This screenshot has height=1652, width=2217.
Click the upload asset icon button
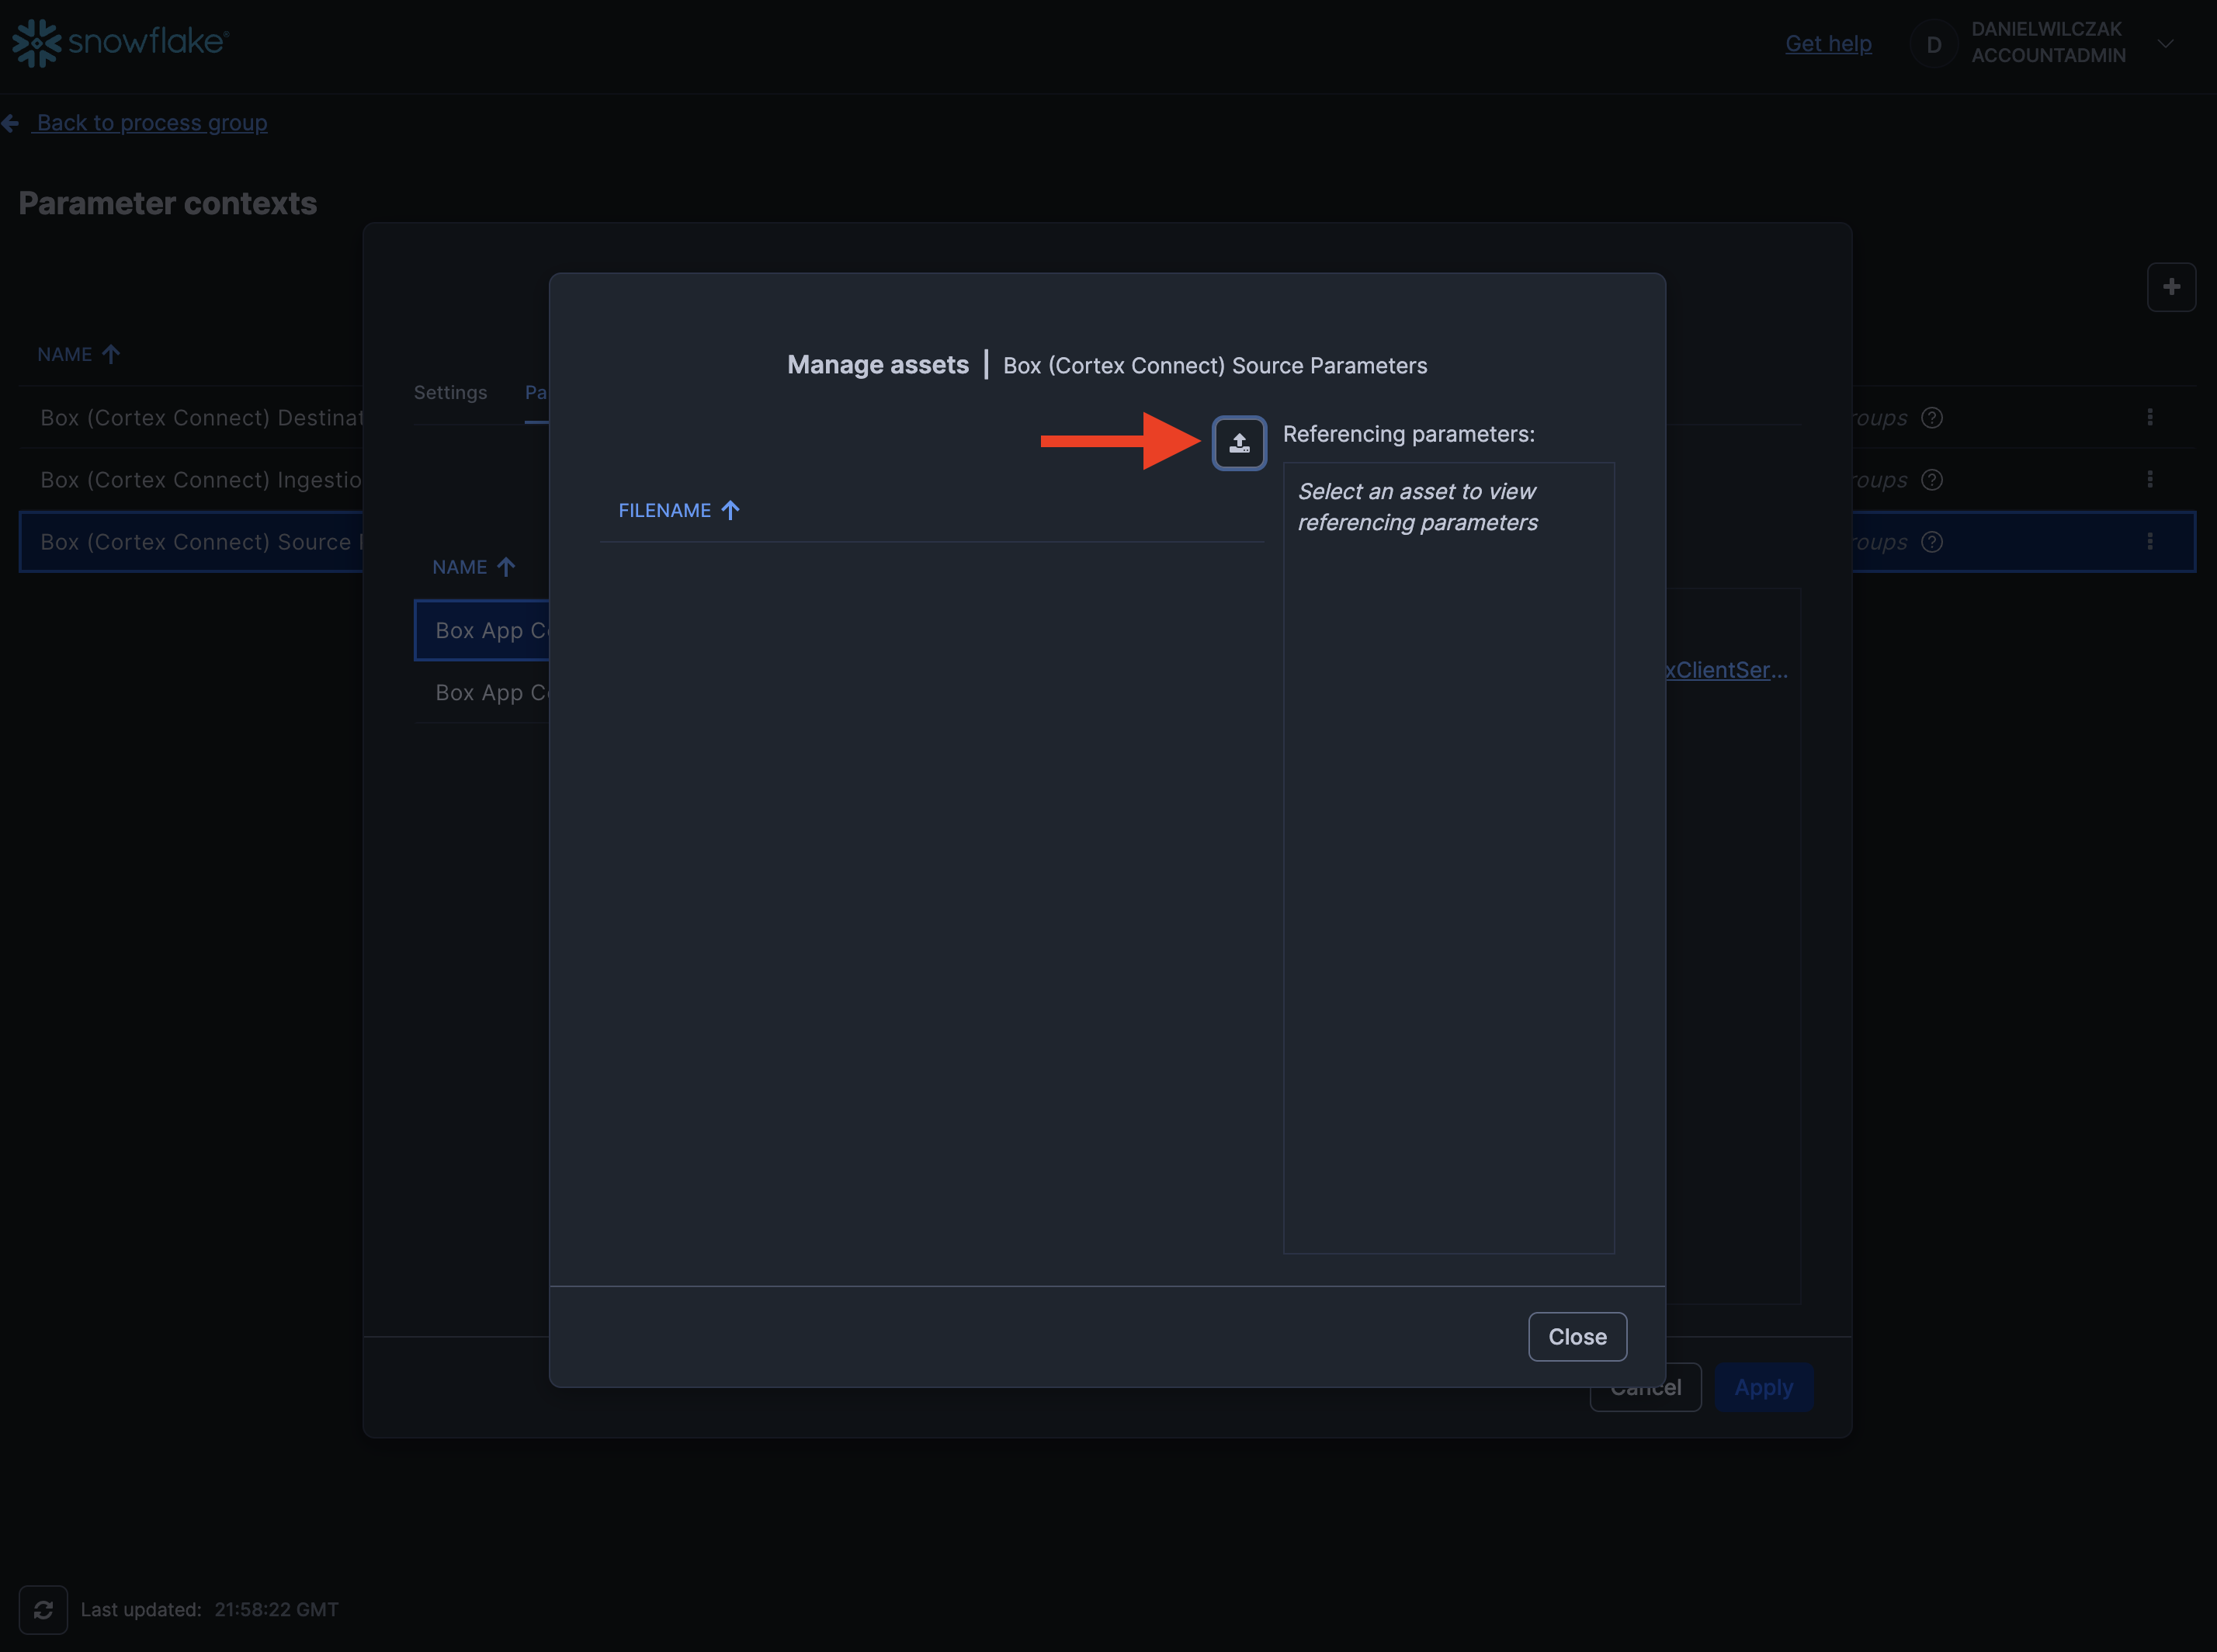1239,443
